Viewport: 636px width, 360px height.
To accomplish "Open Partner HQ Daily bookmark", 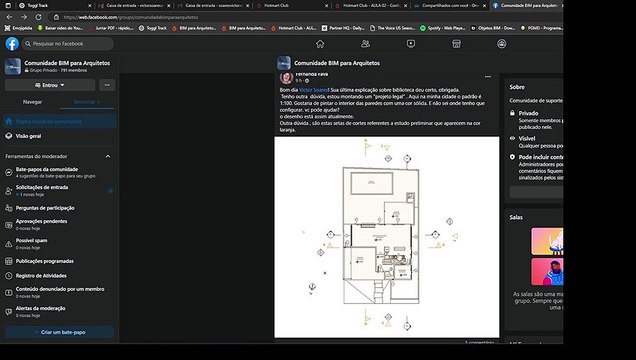I will click(x=344, y=28).
